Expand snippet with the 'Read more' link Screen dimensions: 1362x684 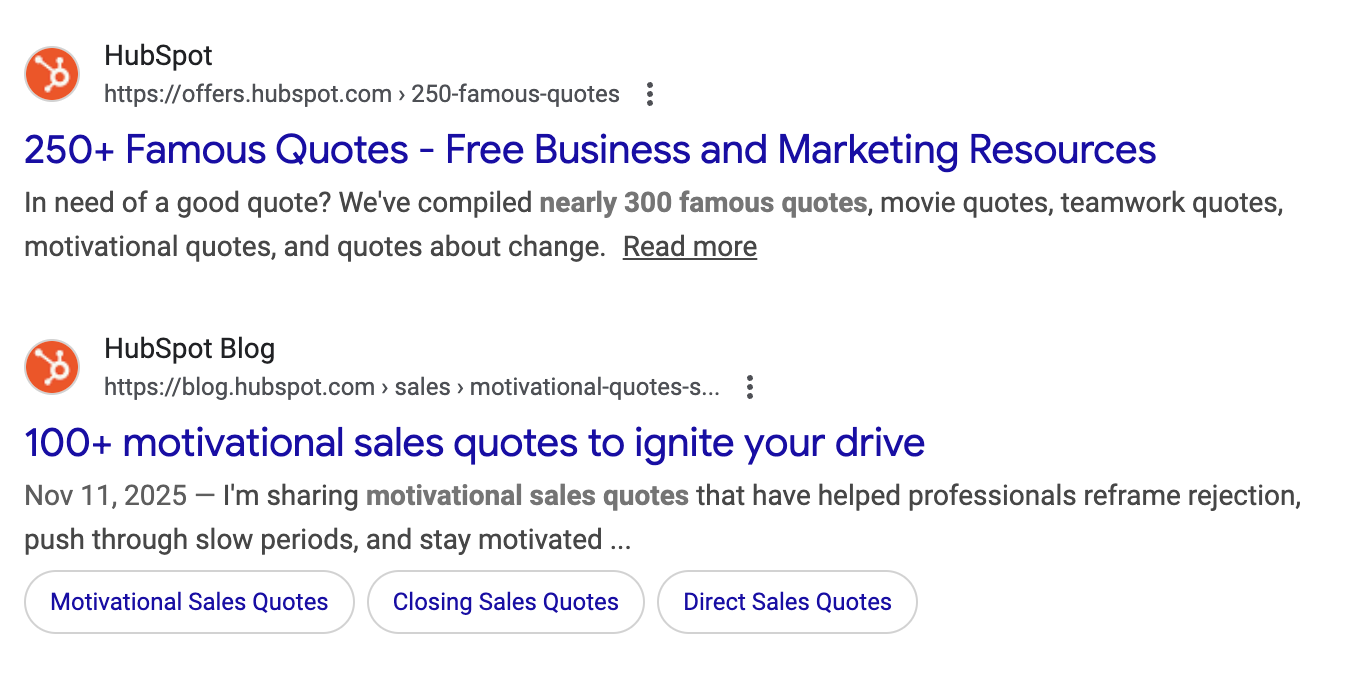click(x=689, y=247)
